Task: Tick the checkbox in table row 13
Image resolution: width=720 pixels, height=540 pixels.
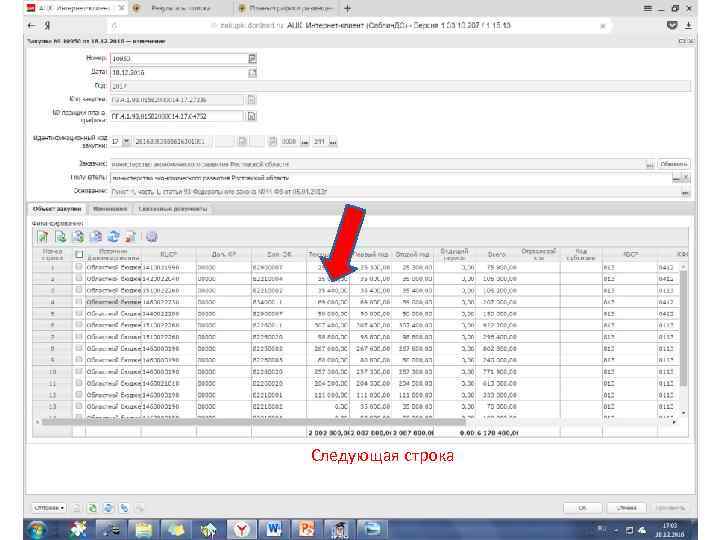Action: coord(79,406)
